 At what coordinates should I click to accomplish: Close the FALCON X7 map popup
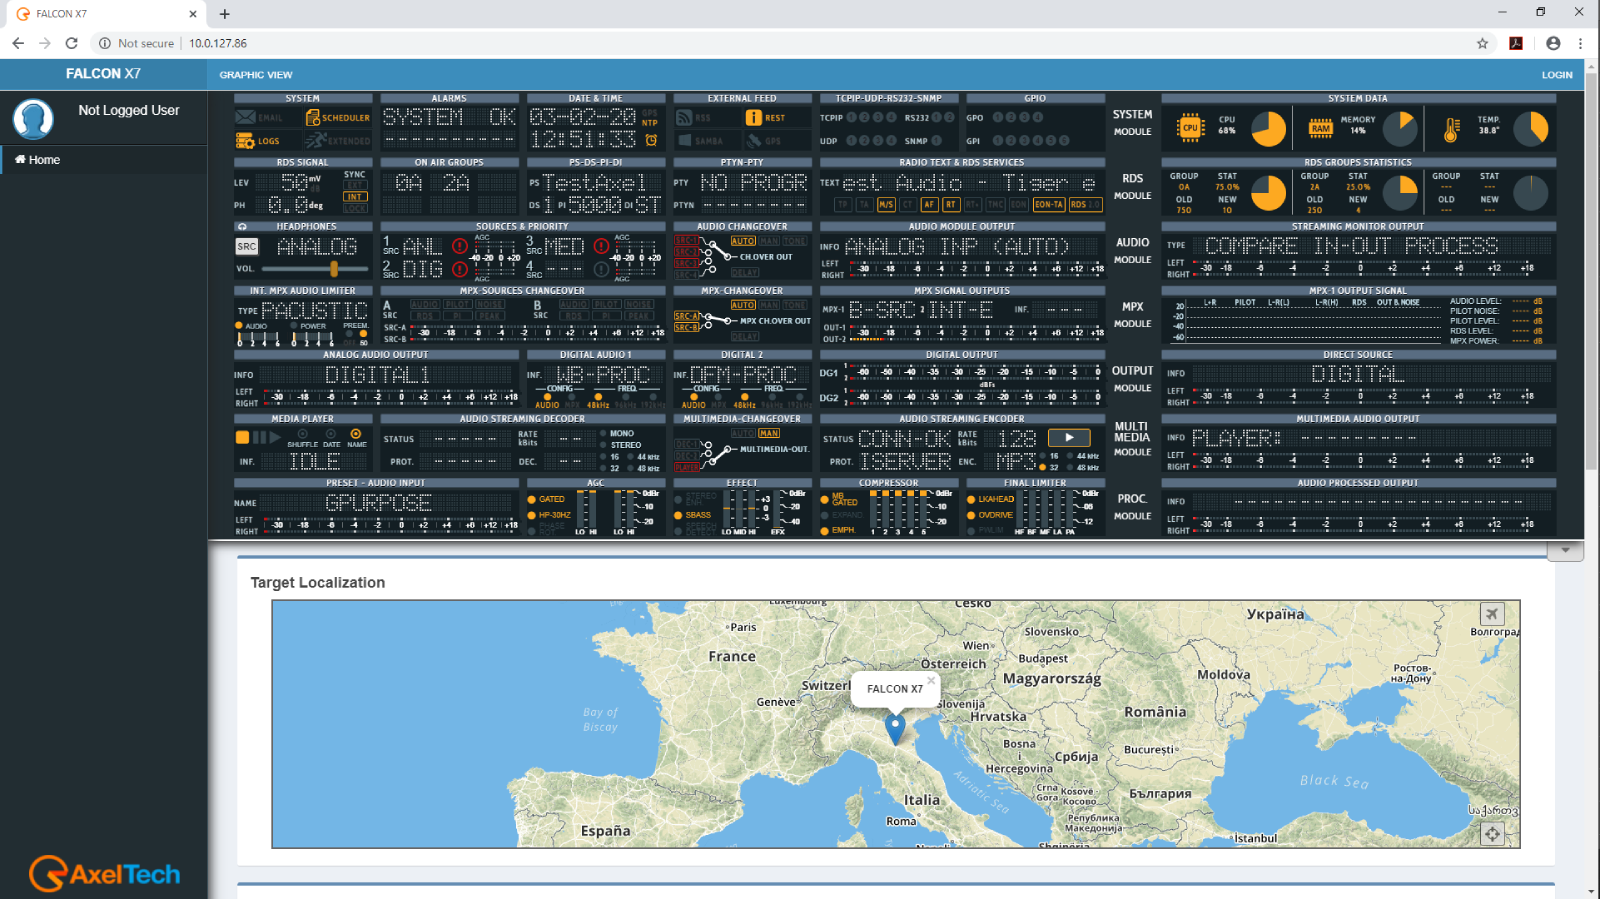[x=930, y=680]
